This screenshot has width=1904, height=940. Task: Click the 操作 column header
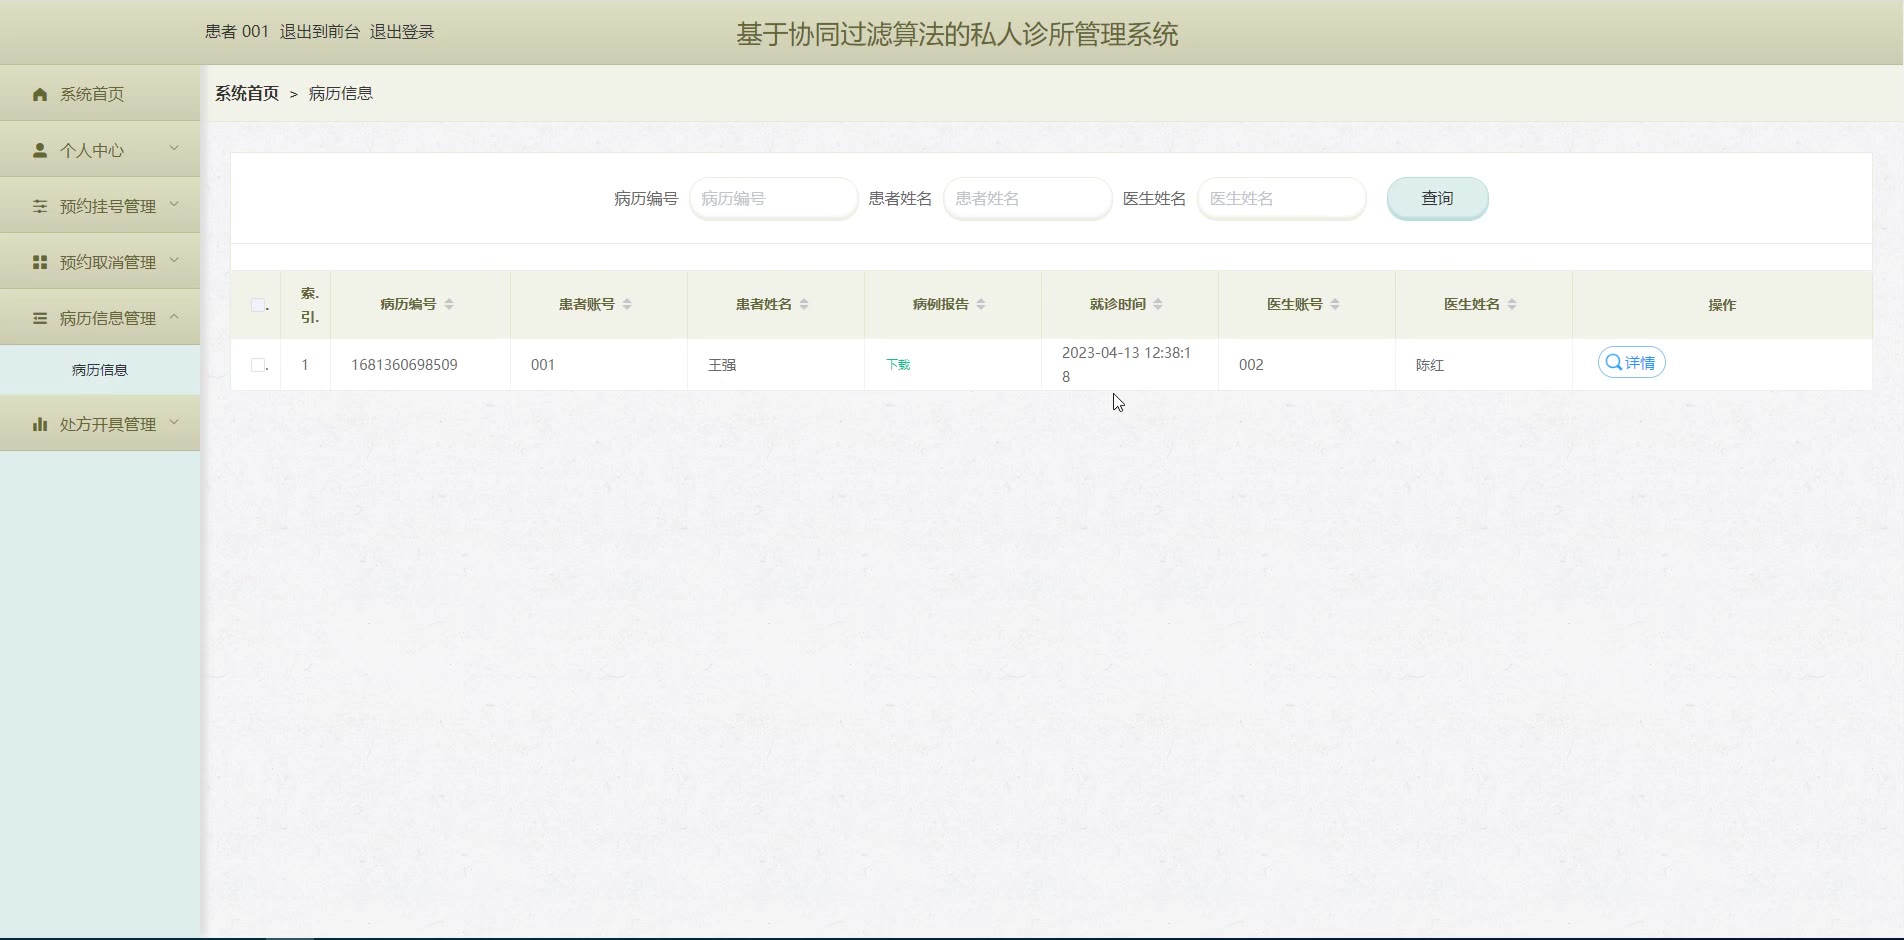(1722, 305)
